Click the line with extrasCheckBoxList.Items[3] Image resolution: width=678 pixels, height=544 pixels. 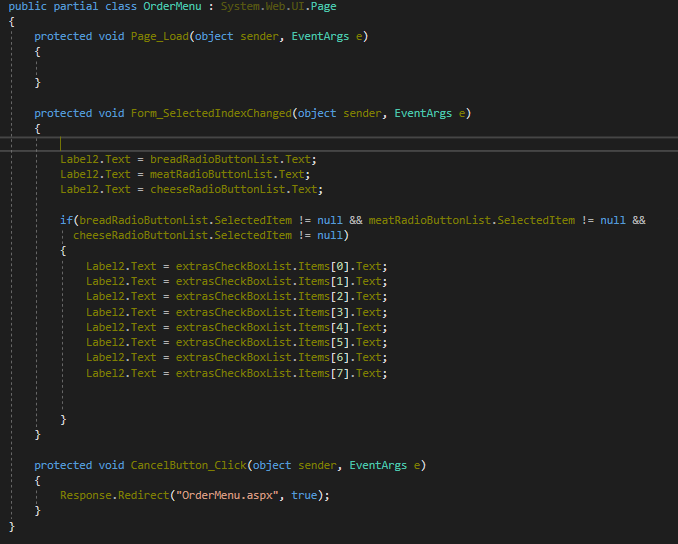[x=237, y=312]
